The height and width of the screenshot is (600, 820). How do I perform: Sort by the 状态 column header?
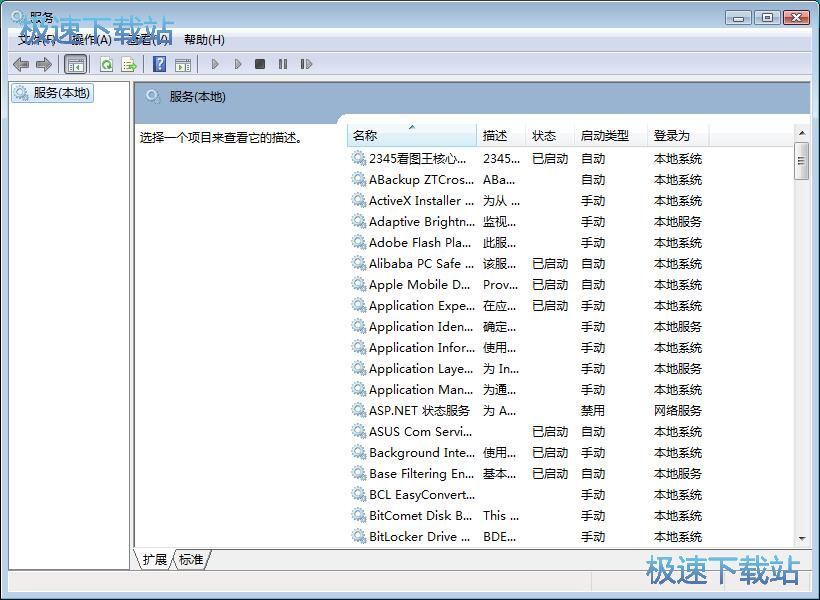[550, 135]
